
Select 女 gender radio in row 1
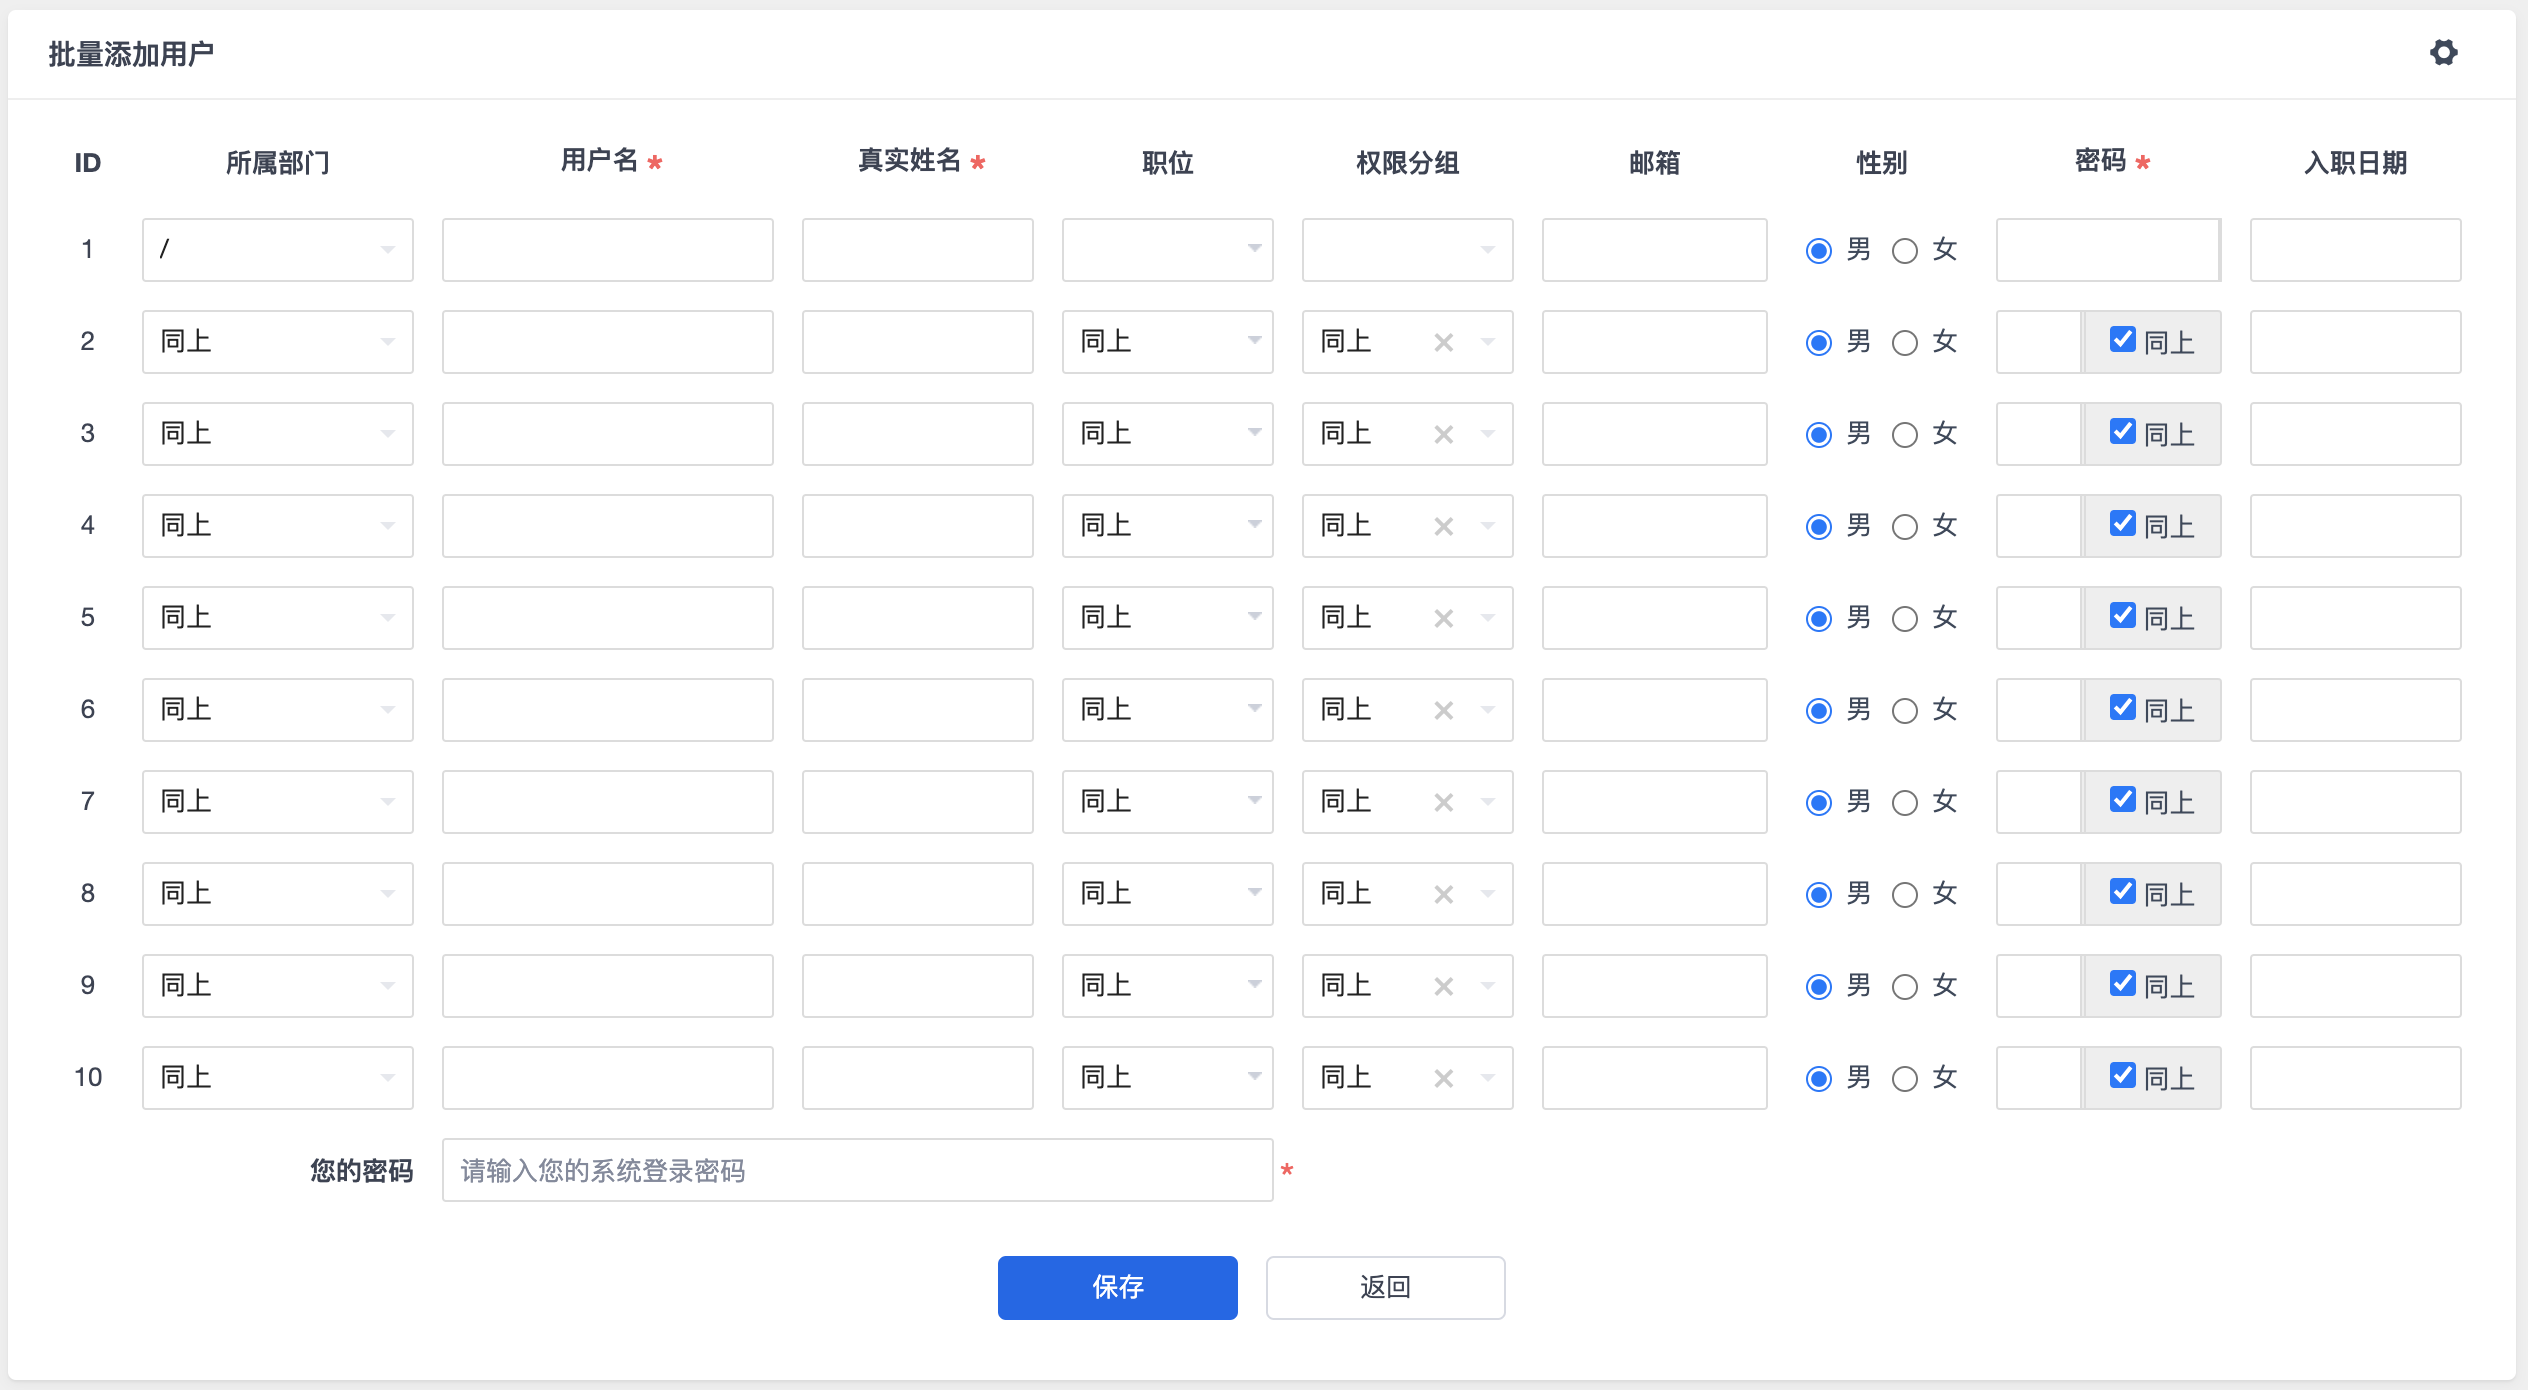pos(1905,251)
